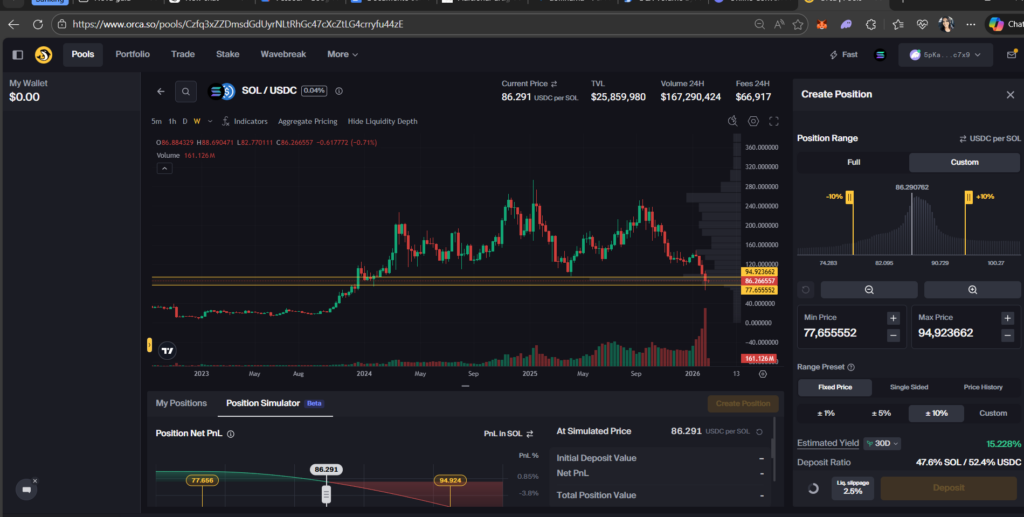
Task: Switch to Position Simulator tab
Action: point(275,403)
